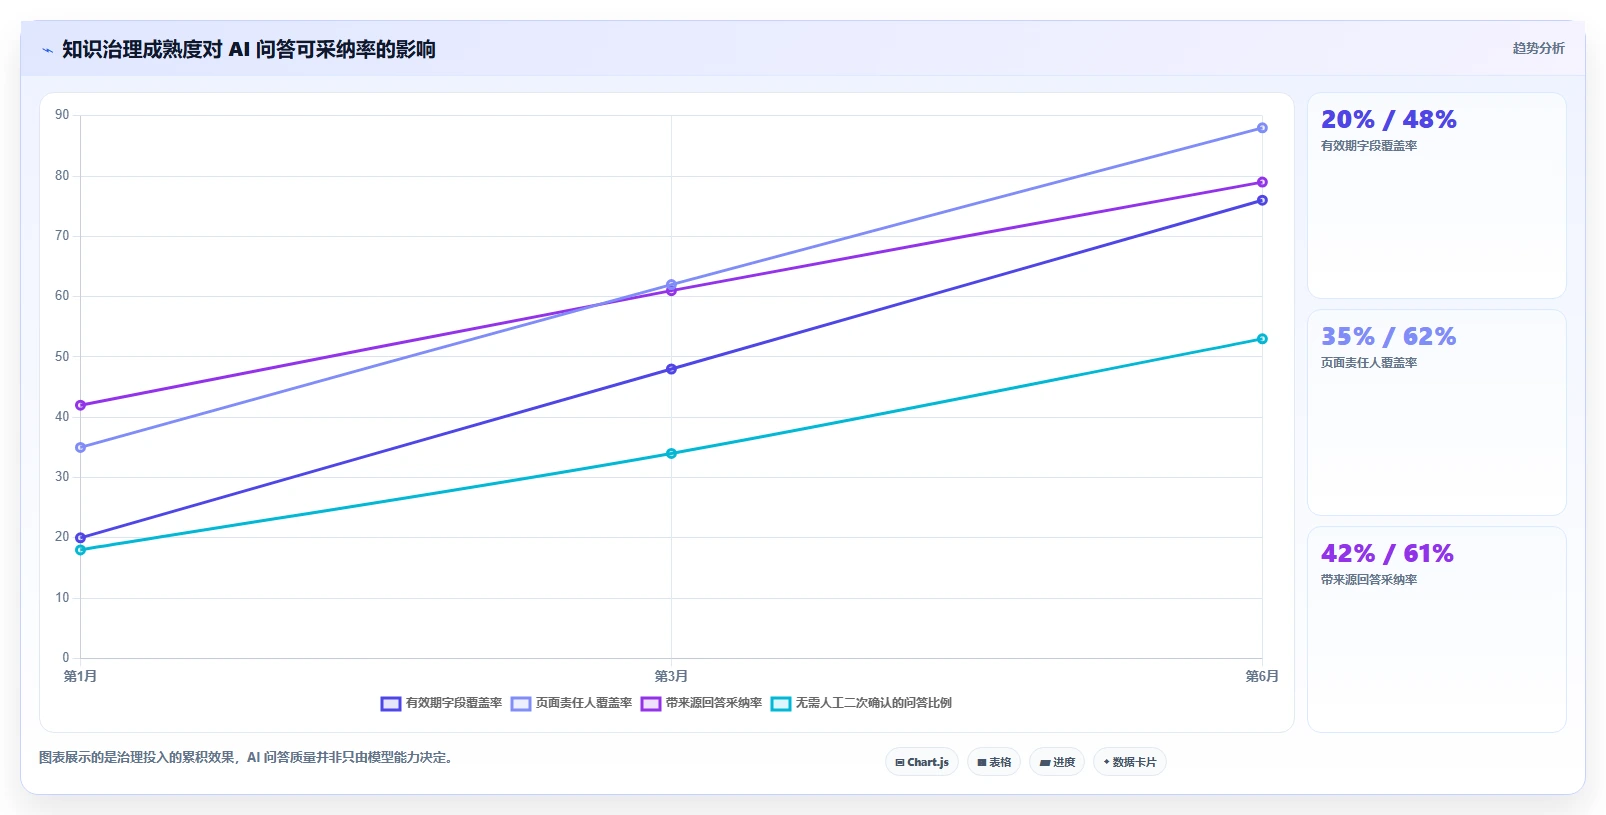Image resolution: width=1606 pixels, height=815 pixels.
Task: Hide the 无需人工二次确认的问答比例 series via legend text
Action: tap(874, 703)
